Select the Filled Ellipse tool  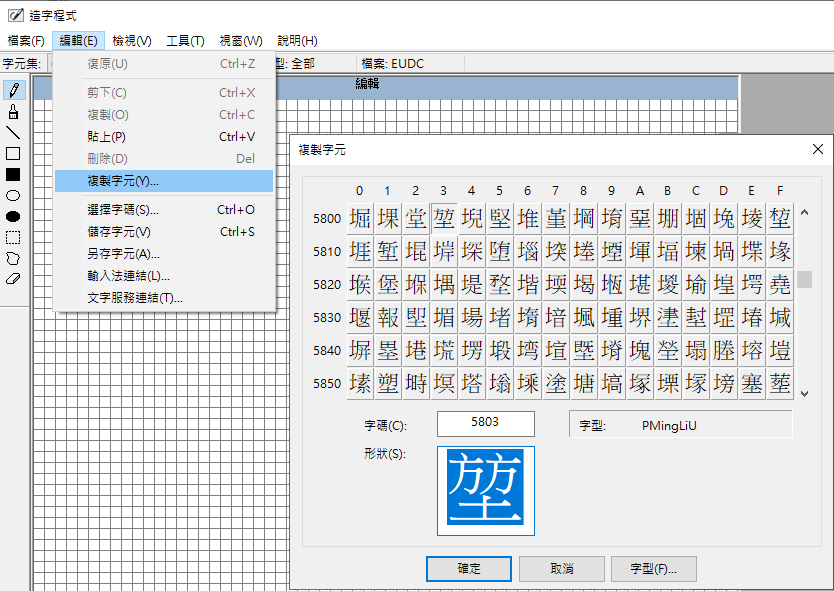coord(14,217)
